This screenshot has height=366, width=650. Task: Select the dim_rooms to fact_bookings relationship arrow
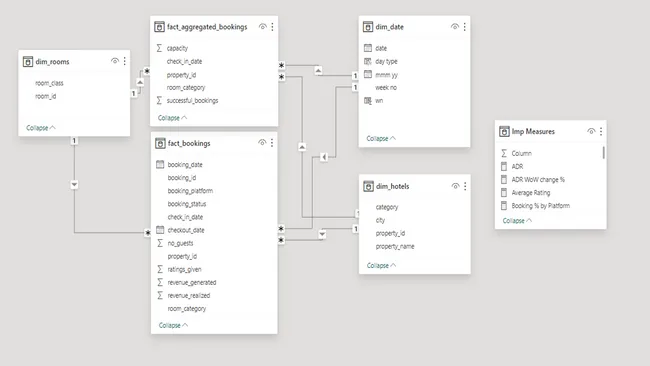point(74,184)
